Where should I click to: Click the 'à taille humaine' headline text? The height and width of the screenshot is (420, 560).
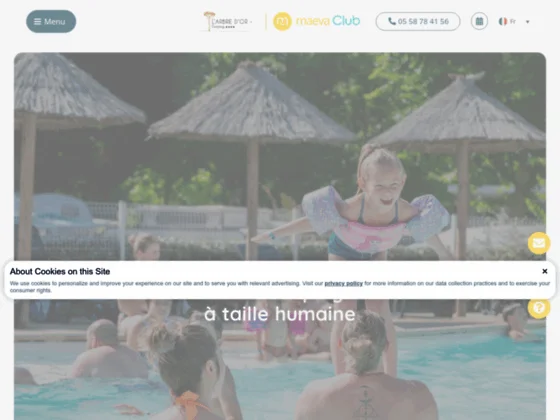tap(280, 314)
